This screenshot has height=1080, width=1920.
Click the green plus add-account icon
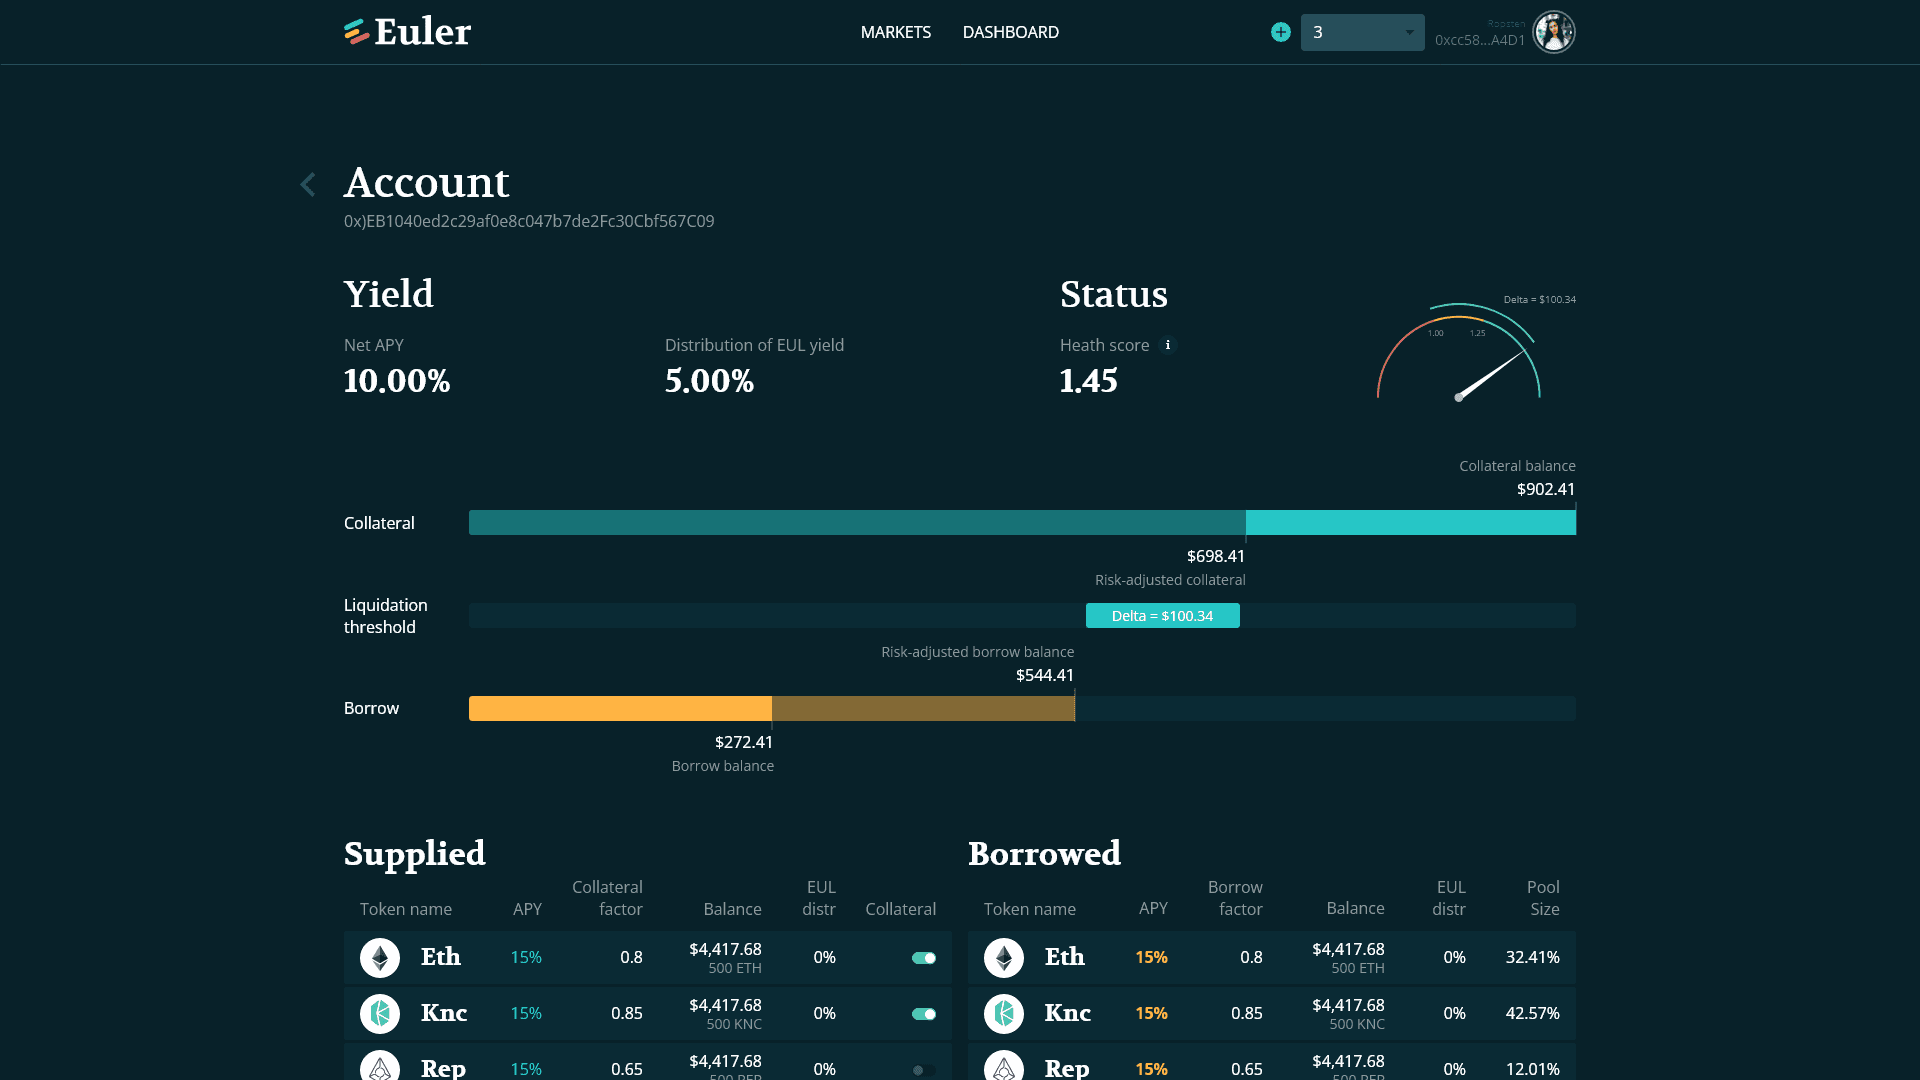(1280, 32)
